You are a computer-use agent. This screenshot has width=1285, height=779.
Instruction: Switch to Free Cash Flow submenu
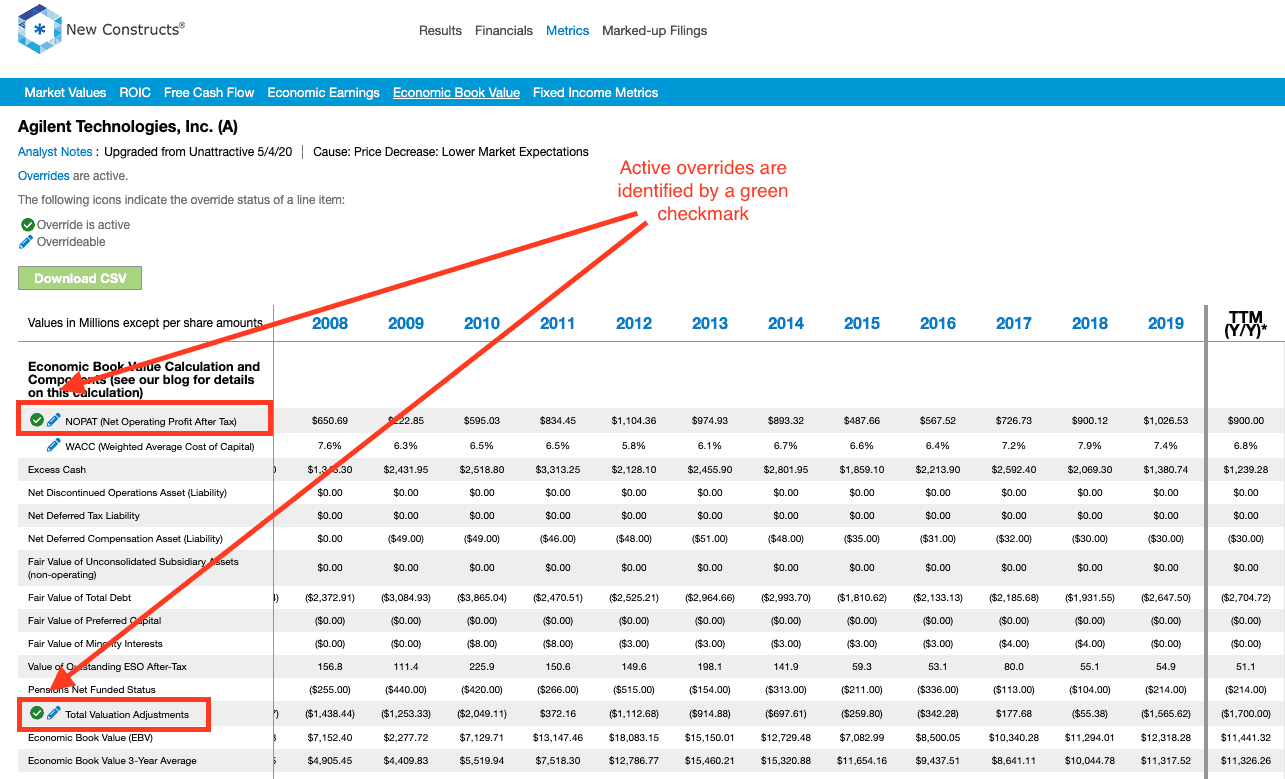click(209, 92)
